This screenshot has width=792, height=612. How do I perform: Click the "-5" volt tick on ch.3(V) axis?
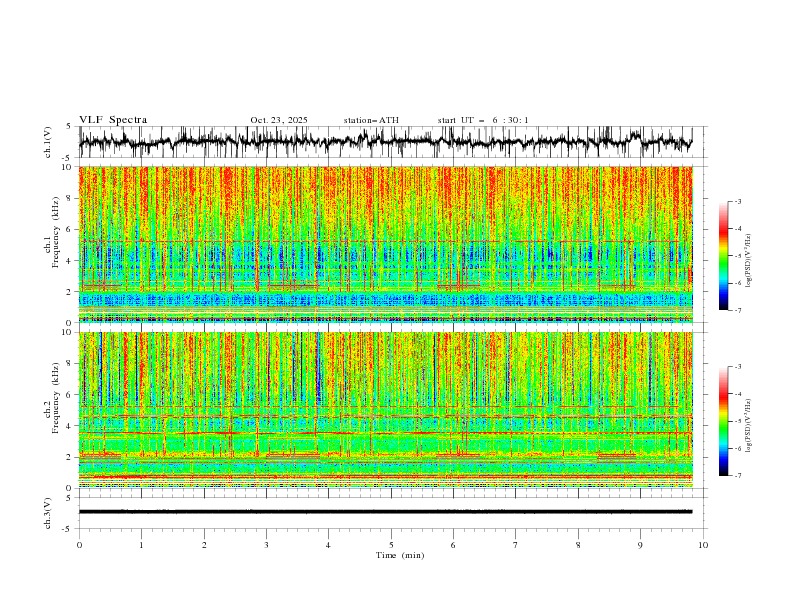coord(67,529)
